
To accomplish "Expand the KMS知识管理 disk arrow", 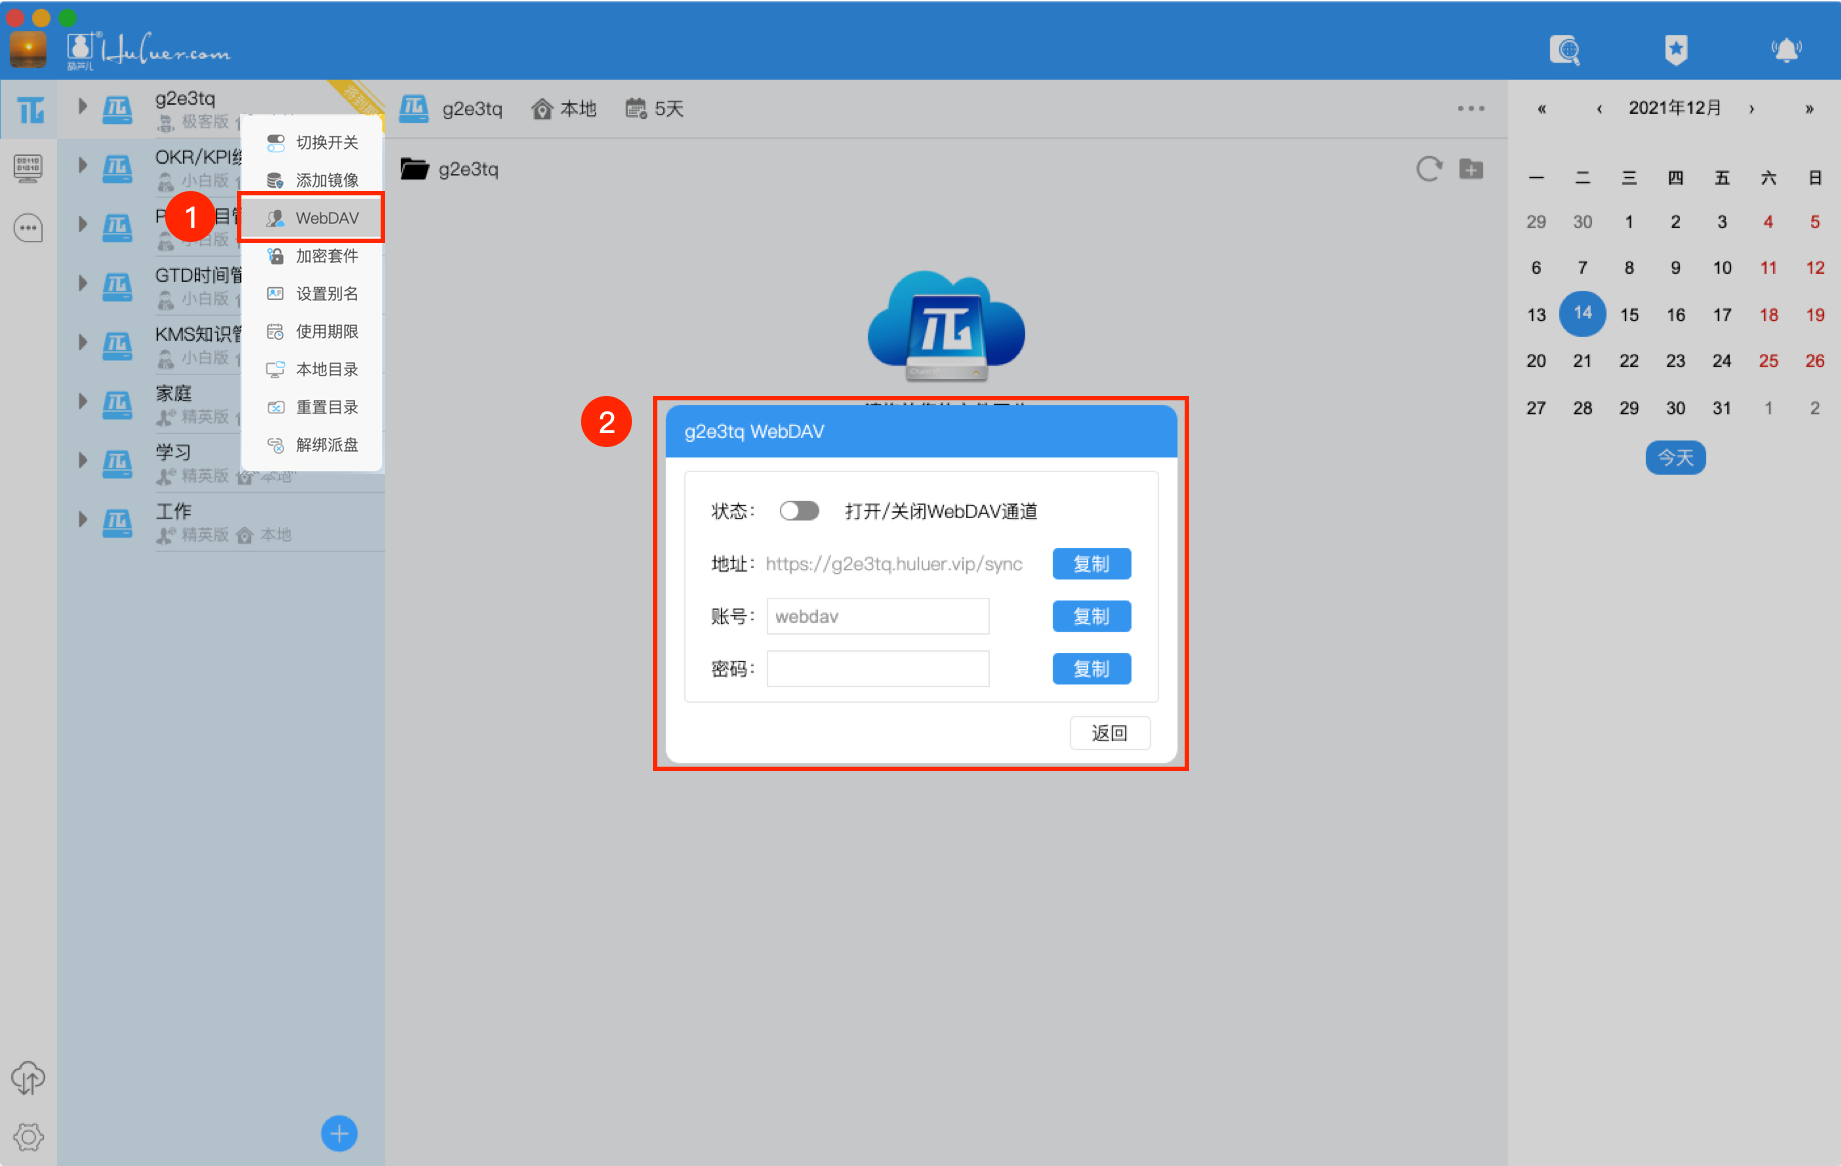I will pyautogui.click(x=82, y=342).
